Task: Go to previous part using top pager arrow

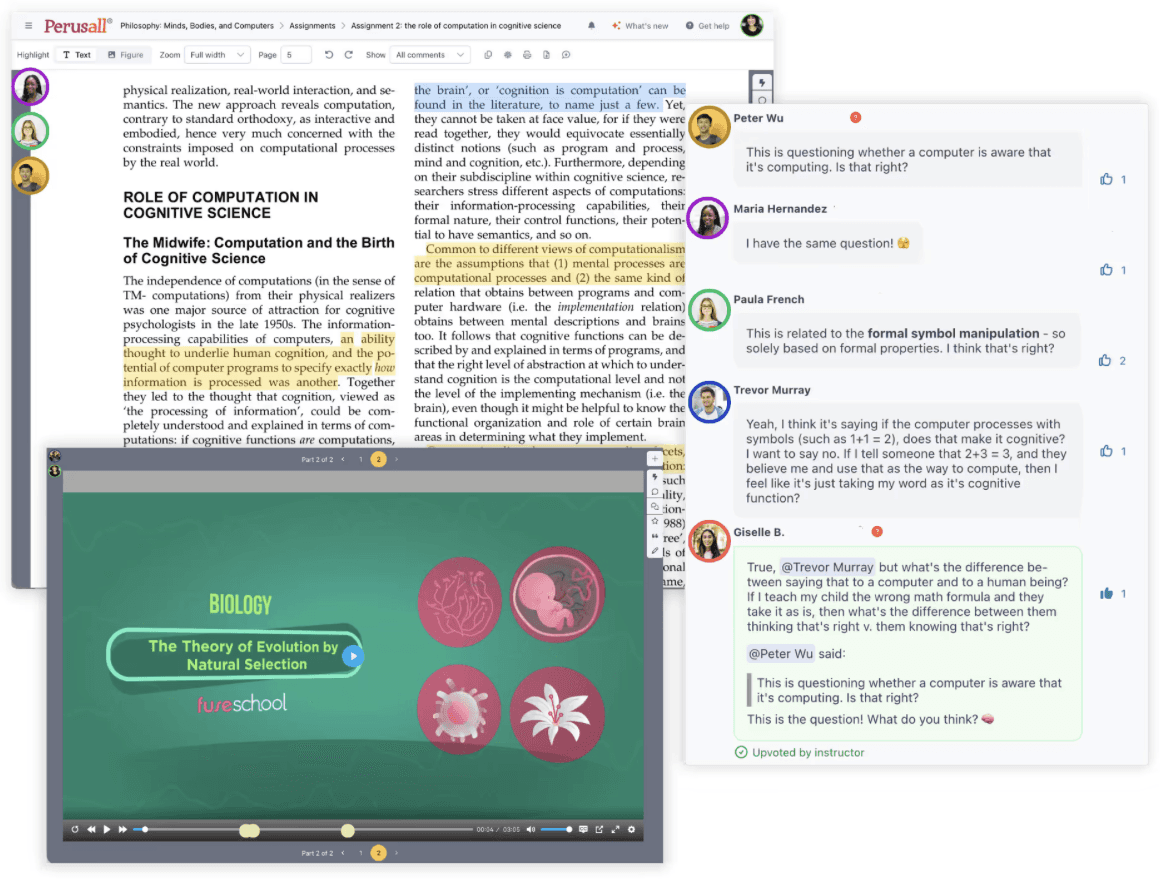Action: (342, 460)
